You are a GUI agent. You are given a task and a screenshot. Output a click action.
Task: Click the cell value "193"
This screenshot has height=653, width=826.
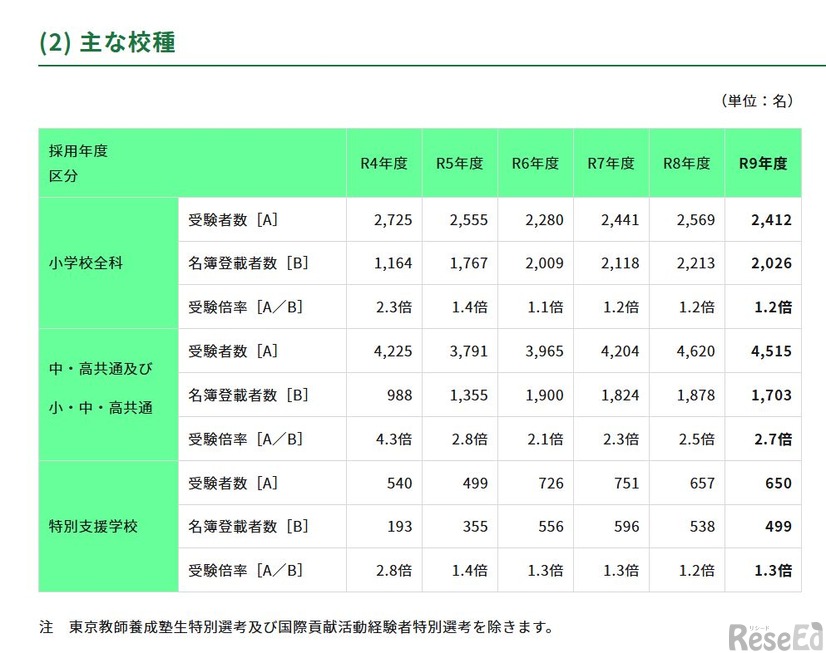point(400,527)
